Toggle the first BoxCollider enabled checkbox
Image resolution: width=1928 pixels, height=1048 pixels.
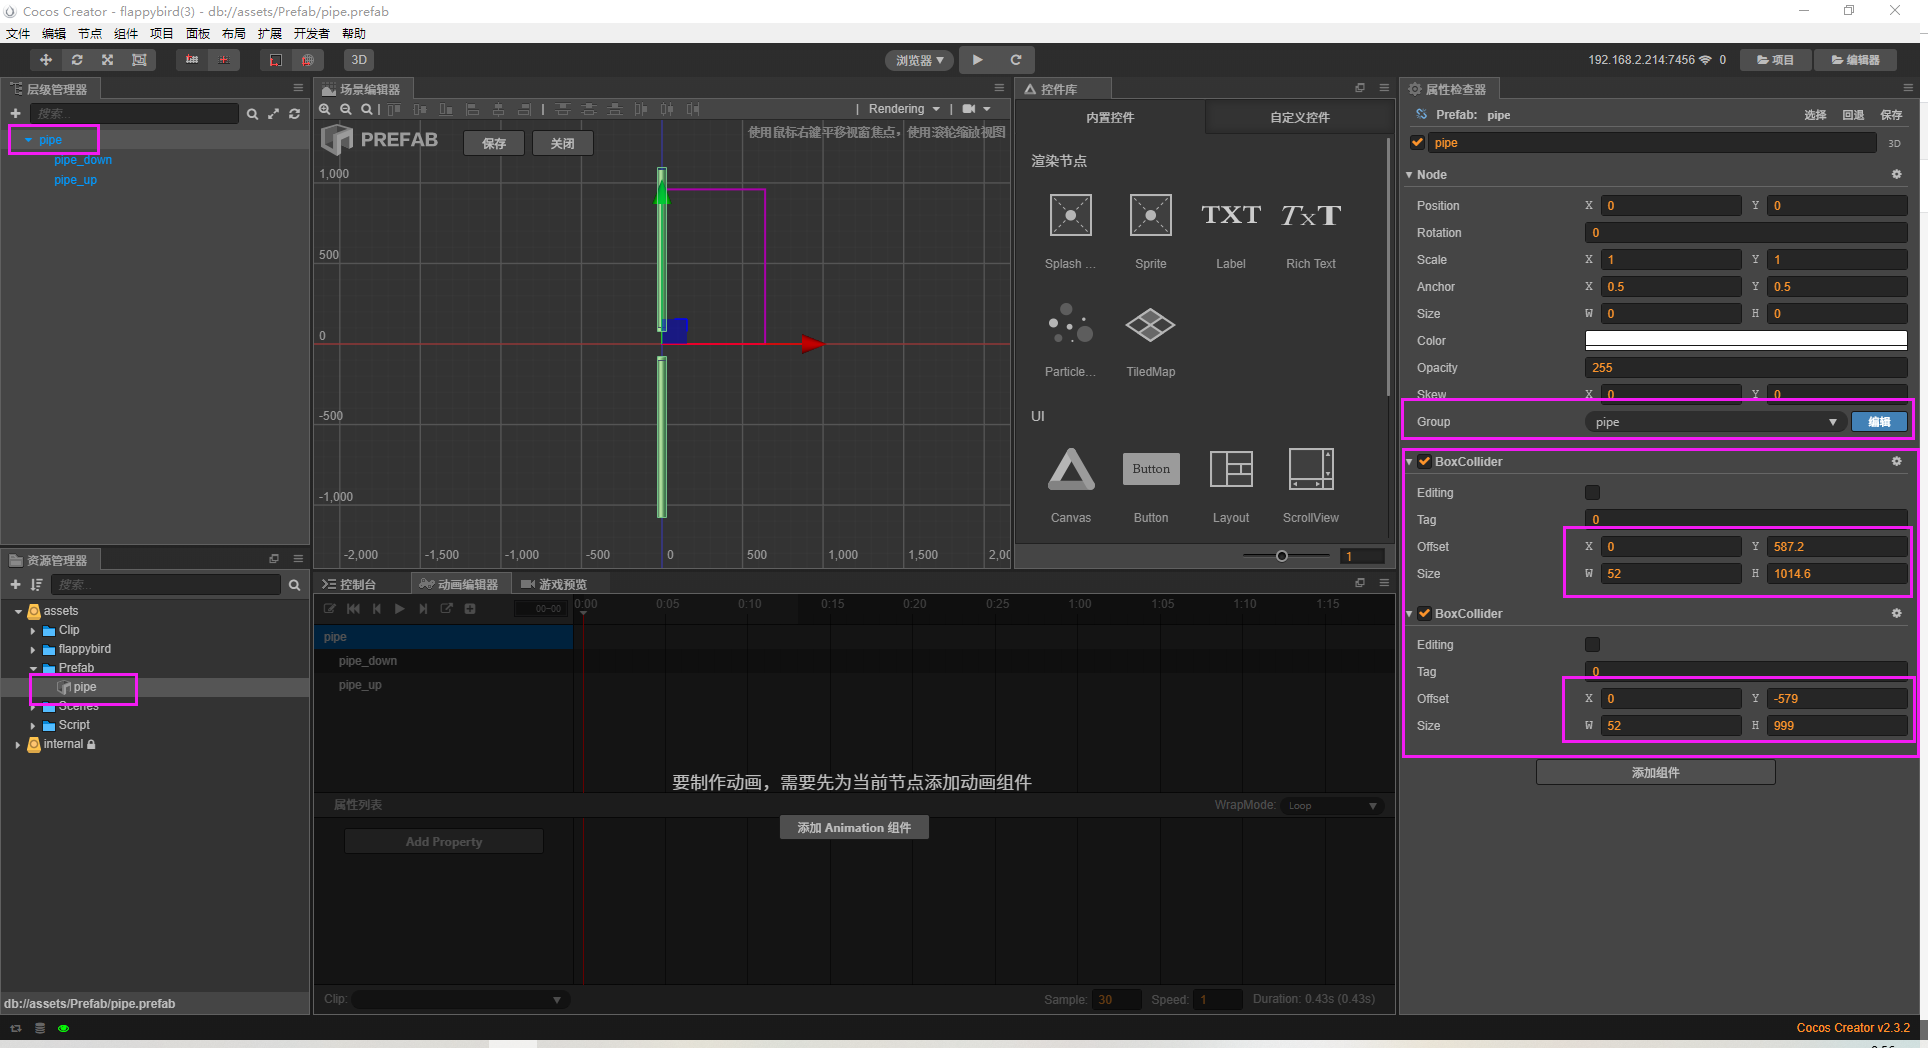pos(1425,462)
